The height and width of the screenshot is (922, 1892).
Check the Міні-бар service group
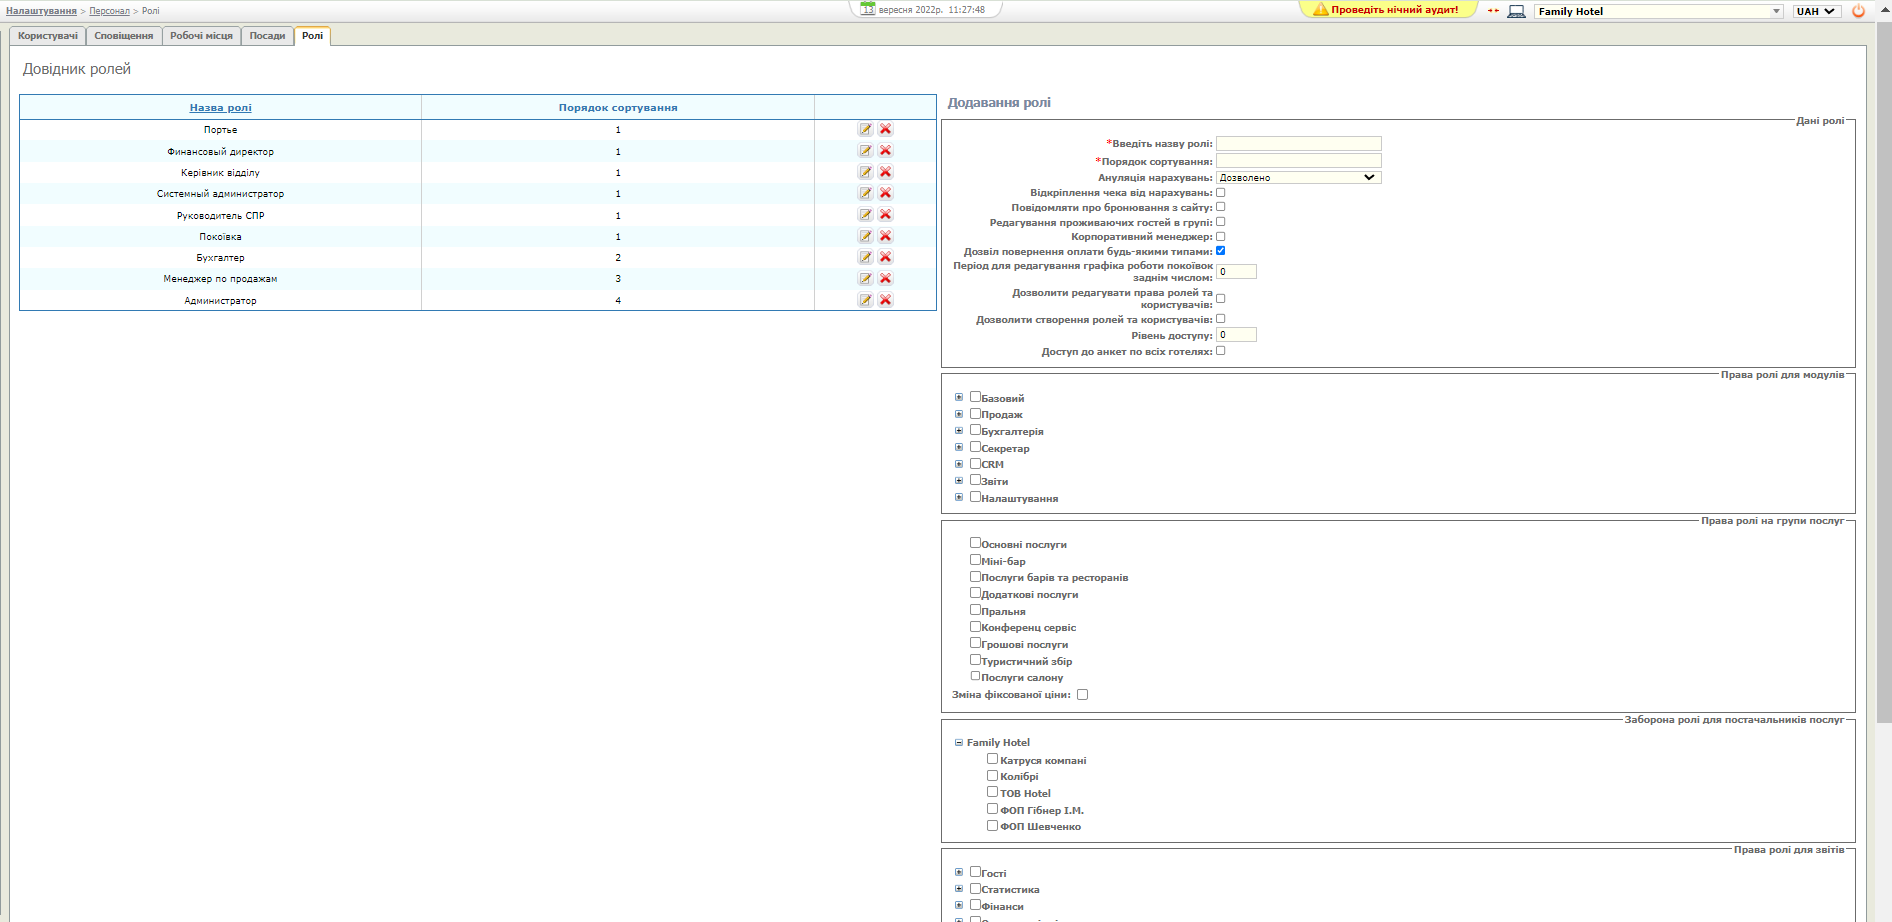pos(975,560)
